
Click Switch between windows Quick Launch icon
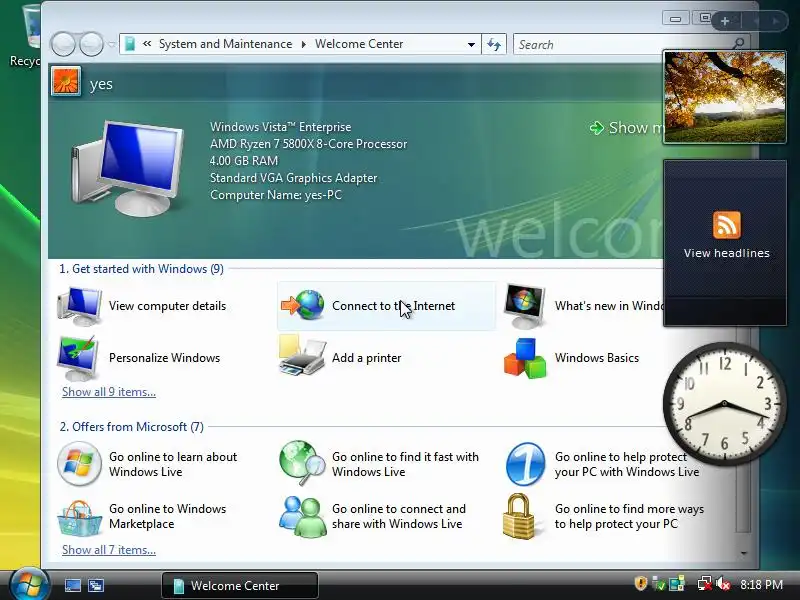tap(96, 585)
